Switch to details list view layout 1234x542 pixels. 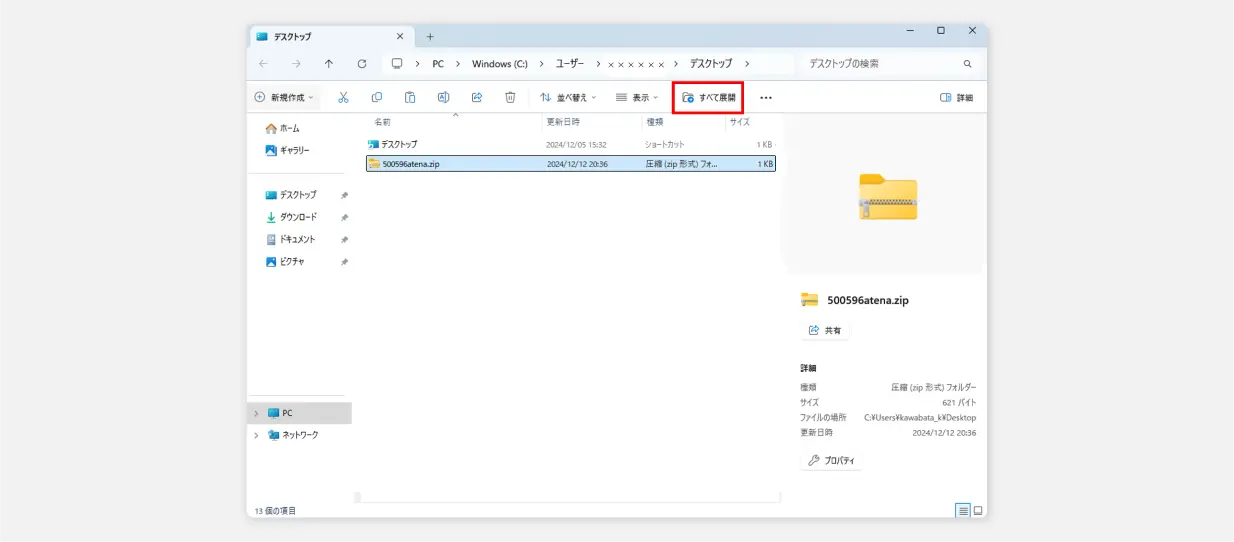[963, 510]
